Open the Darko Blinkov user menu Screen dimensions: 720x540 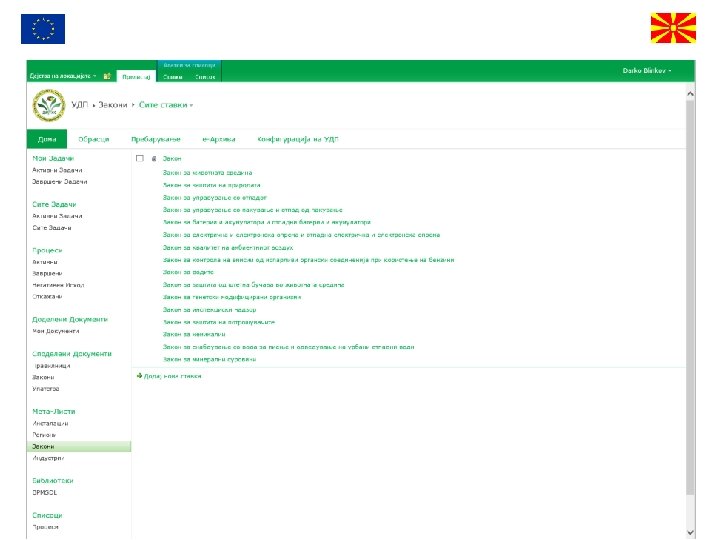coord(647,71)
